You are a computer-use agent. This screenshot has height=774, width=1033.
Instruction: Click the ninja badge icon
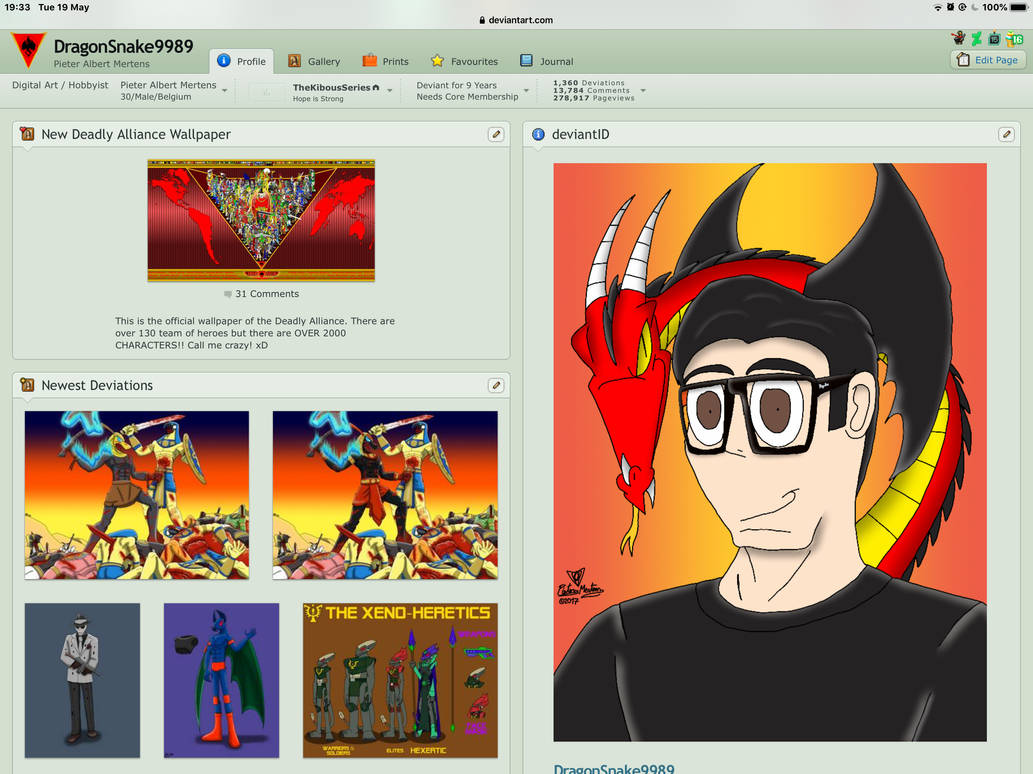pyautogui.click(x=959, y=38)
